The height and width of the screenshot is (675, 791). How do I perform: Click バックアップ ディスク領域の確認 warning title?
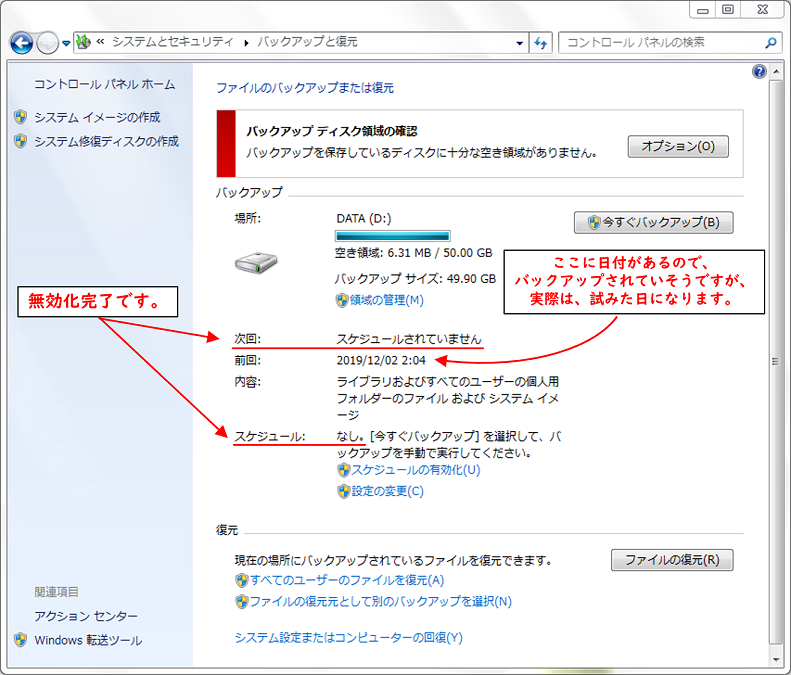pos(331,131)
